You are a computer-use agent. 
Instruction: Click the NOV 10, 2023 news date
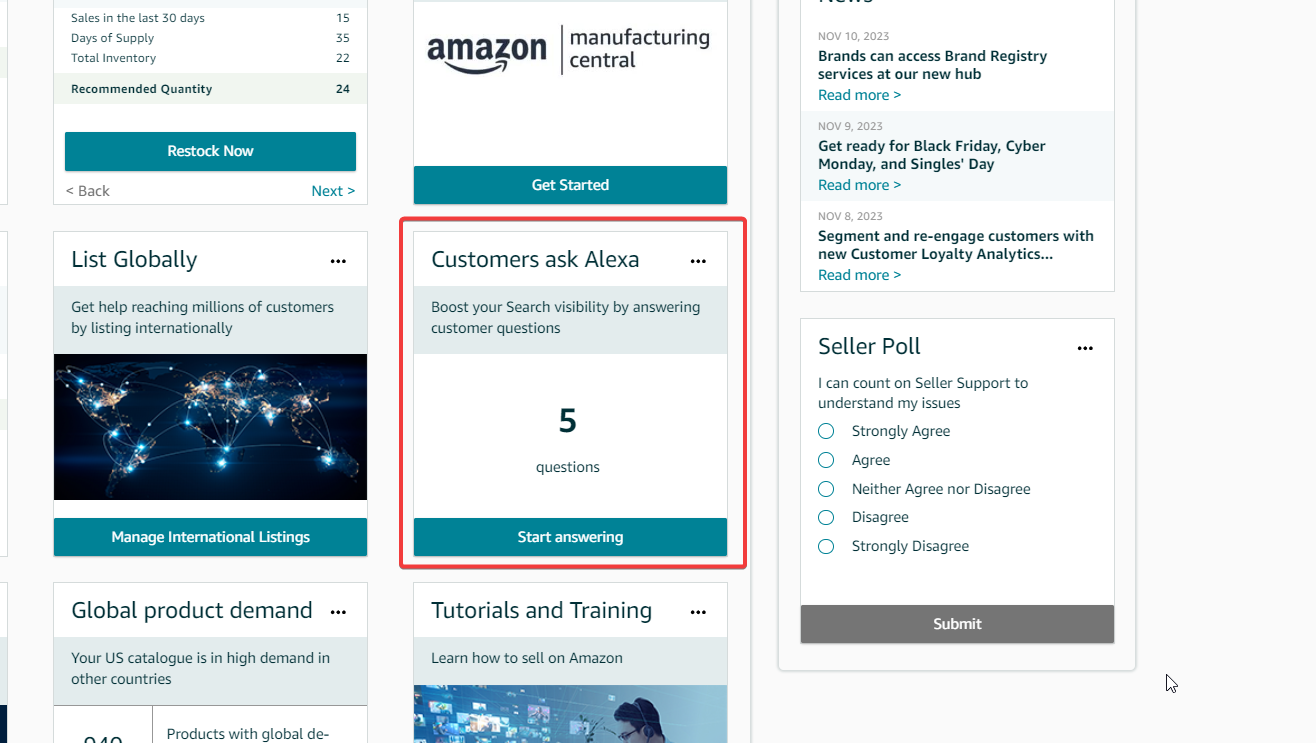[853, 37]
